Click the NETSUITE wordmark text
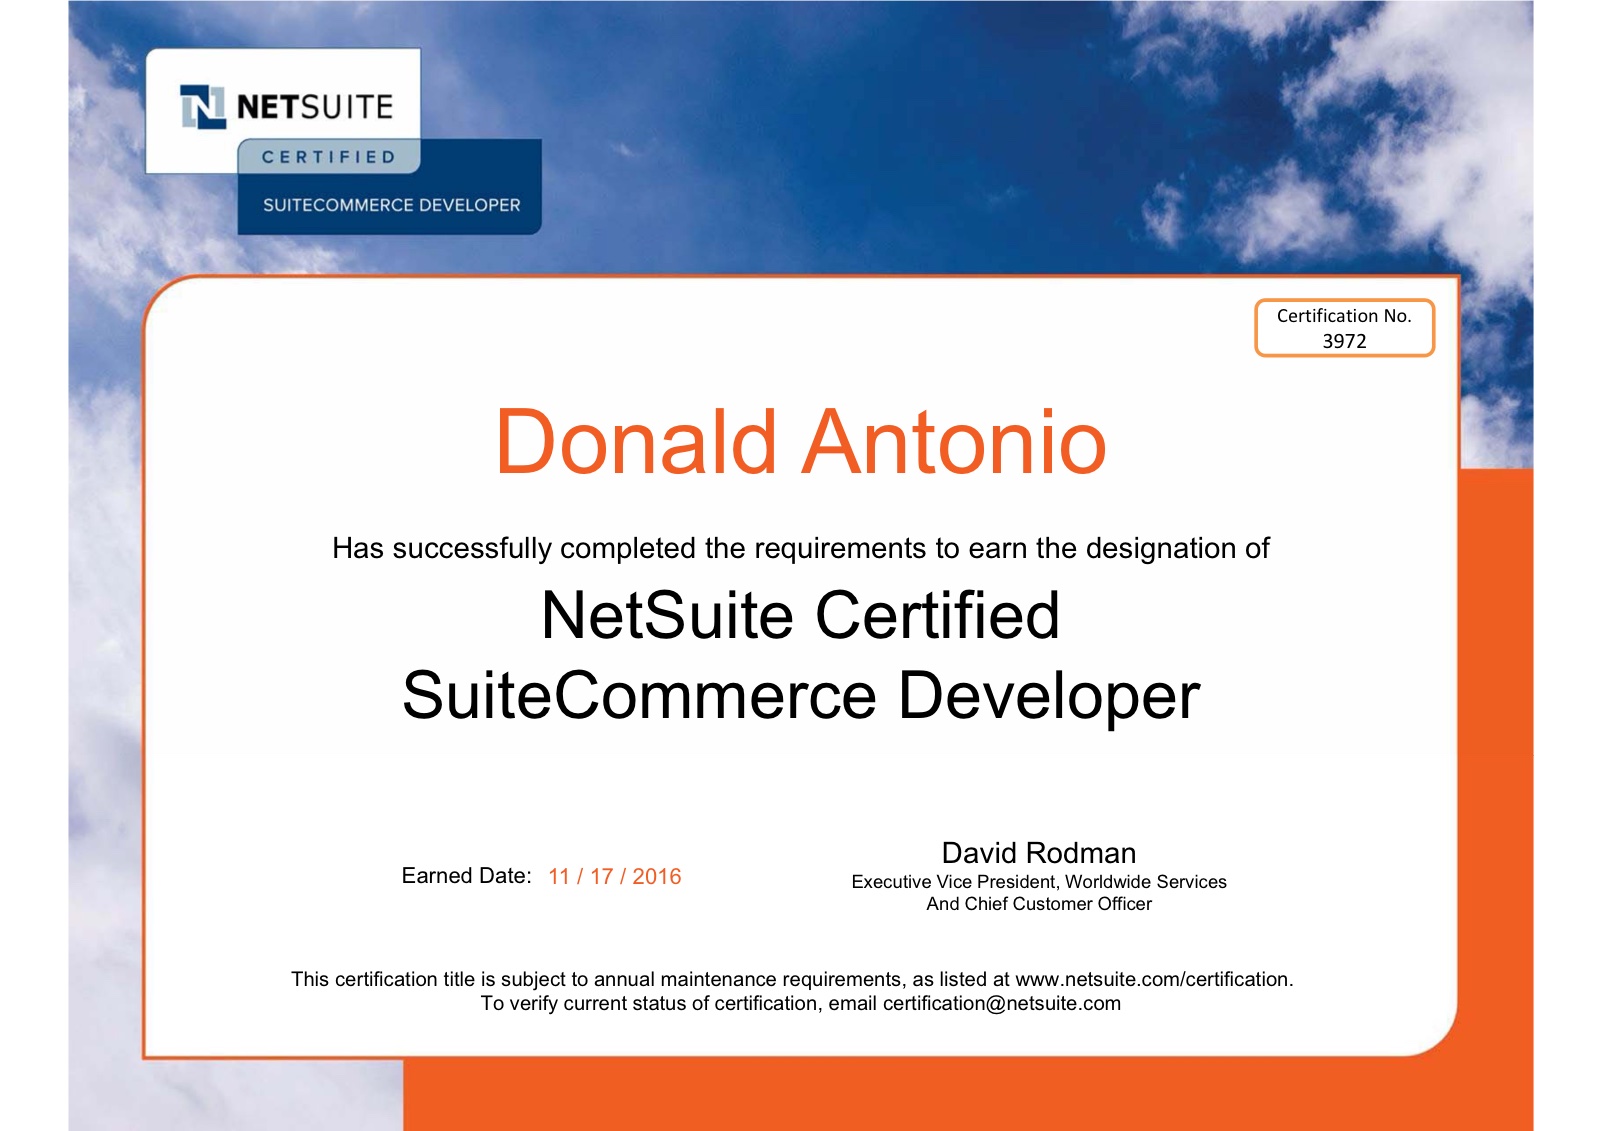 315,107
